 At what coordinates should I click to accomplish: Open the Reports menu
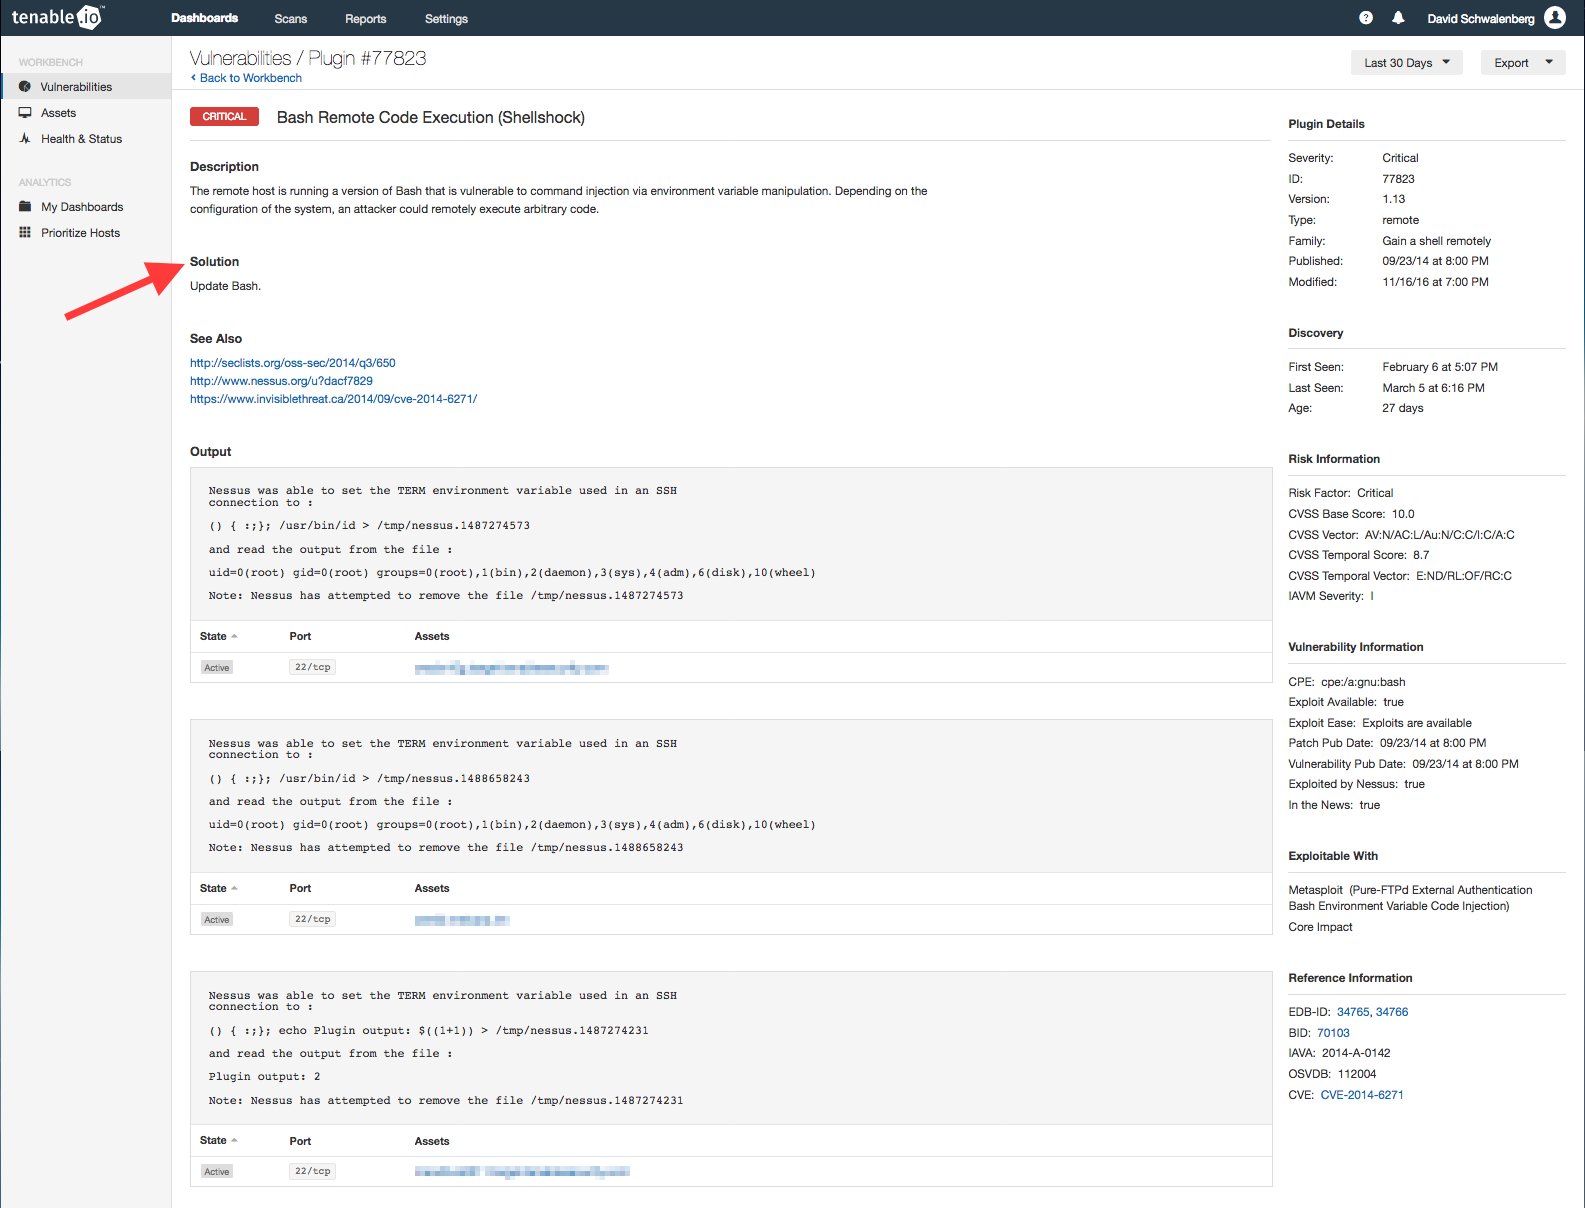tap(365, 19)
